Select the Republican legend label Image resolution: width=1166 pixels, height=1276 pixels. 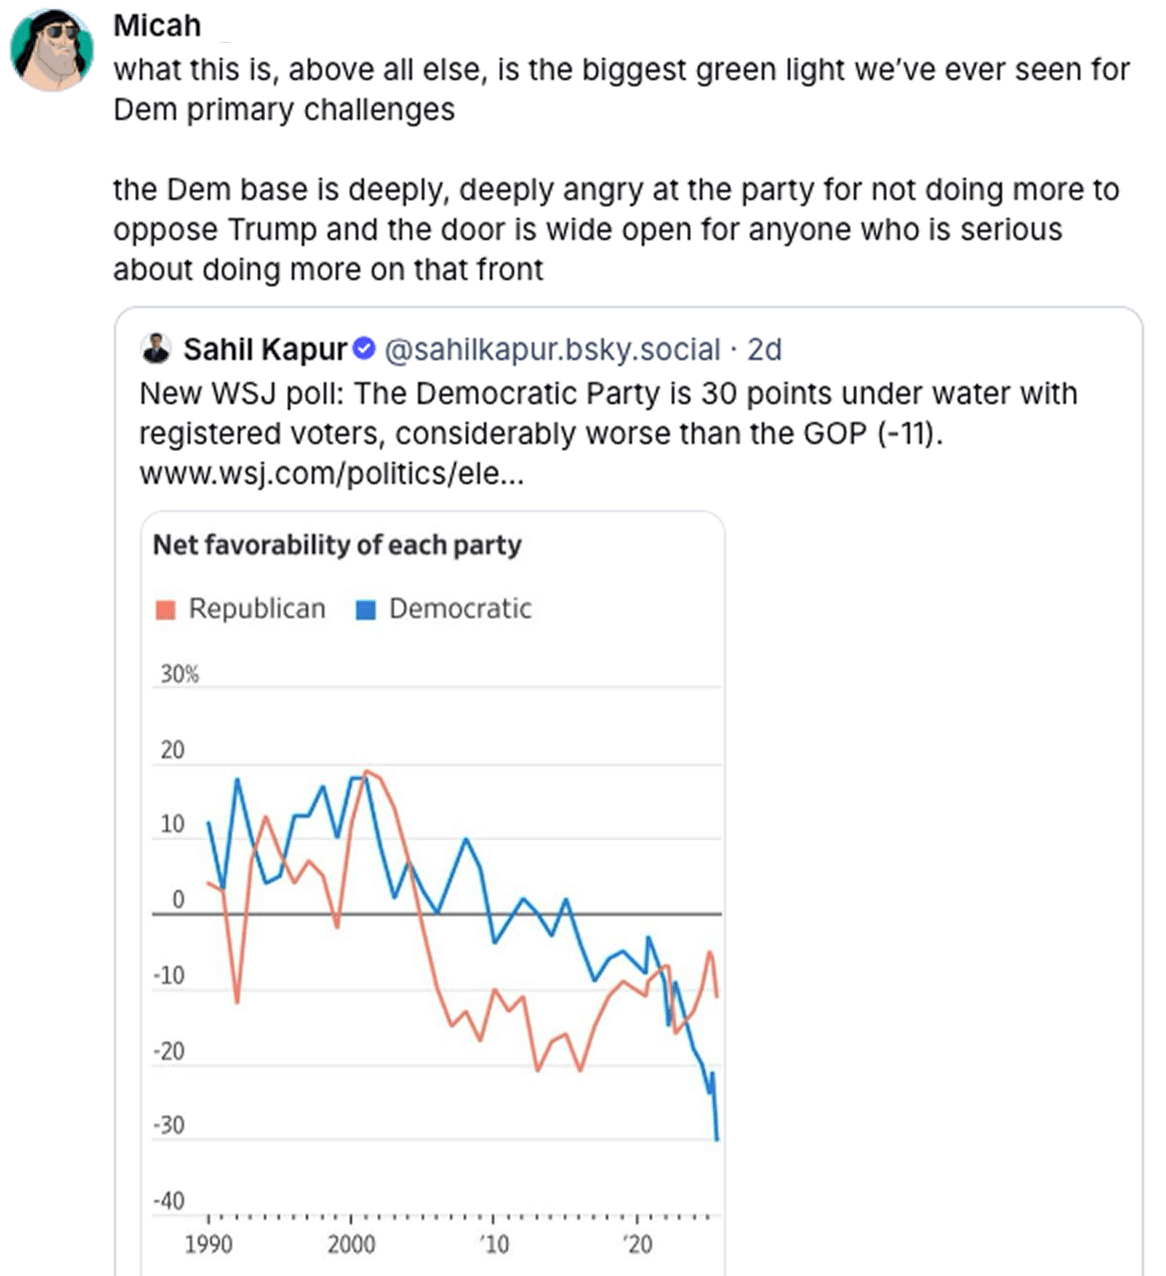(x=257, y=609)
